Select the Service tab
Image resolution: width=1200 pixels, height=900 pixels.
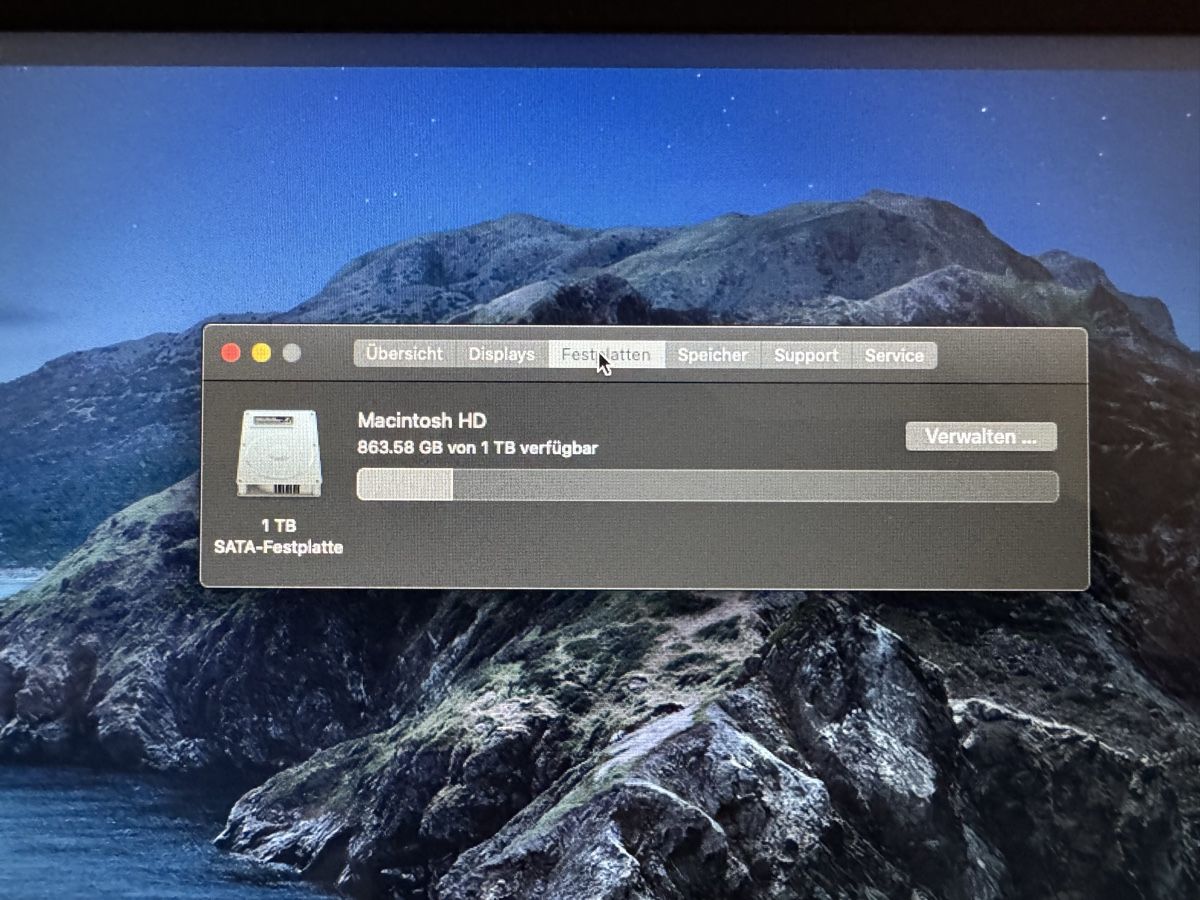click(x=894, y=355)
